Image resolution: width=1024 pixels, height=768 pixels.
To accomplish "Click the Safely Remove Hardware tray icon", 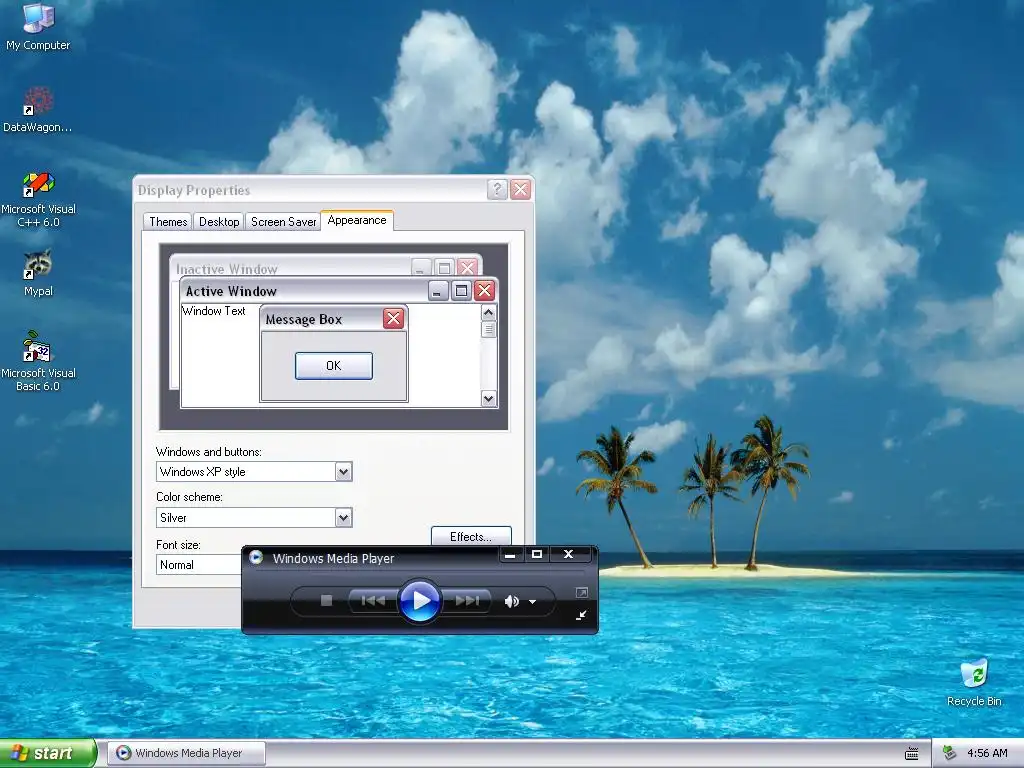I will click(x=950, y=753).
